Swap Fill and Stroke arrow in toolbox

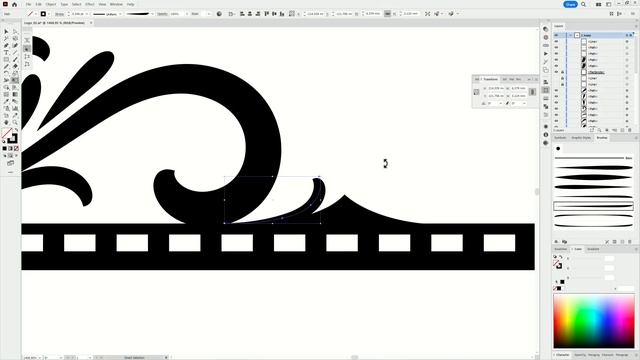pyautogui.click(x=16, y=130)
